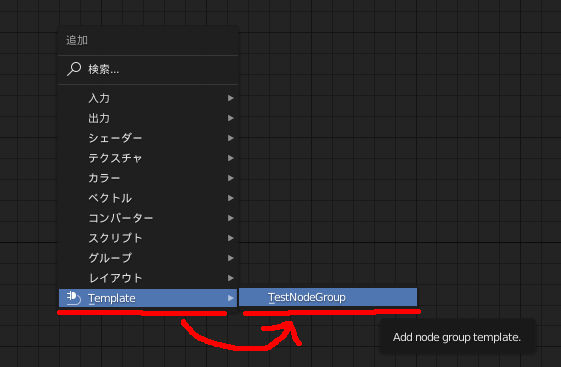Screen dimensions: 561x367
Task: Click the 追加 menu title
Action: click(x=77, y=40)
